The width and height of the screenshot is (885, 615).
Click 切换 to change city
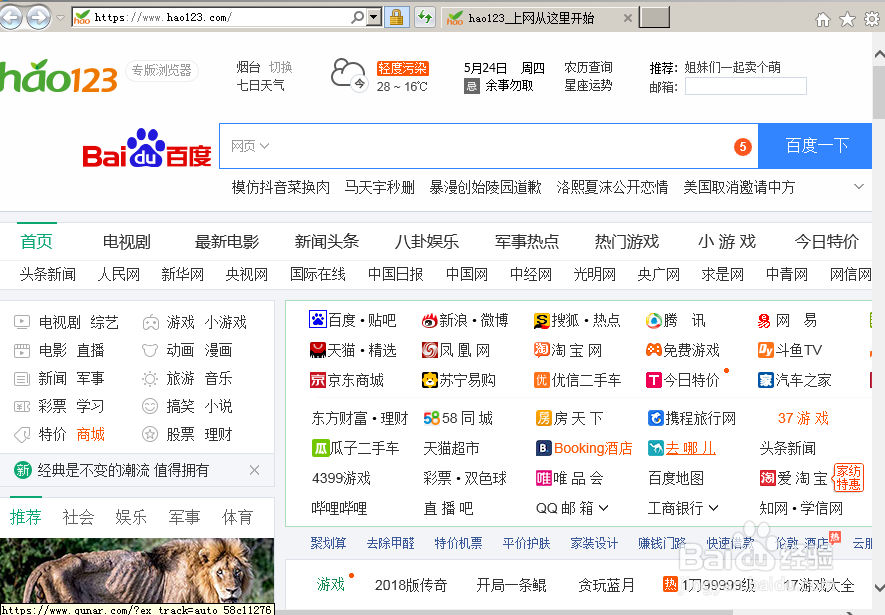(x=281, y=68)
